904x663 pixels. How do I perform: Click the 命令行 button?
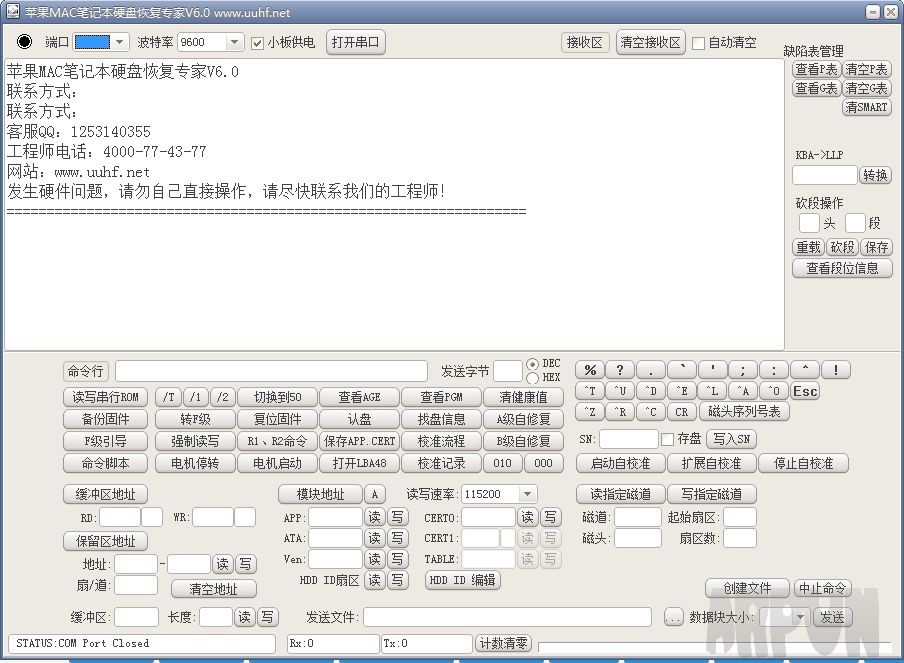point(85,371)
